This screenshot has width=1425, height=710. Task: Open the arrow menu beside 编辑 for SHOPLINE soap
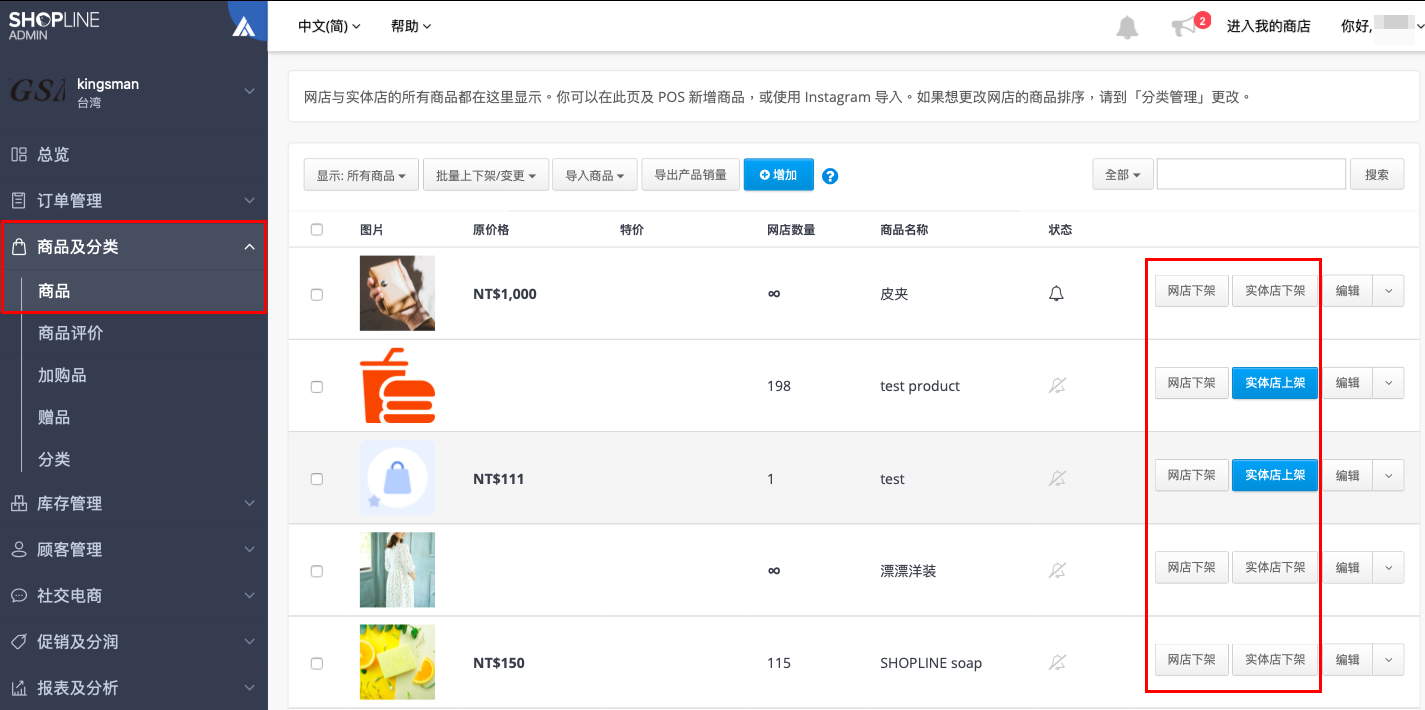coord(1388,660)
